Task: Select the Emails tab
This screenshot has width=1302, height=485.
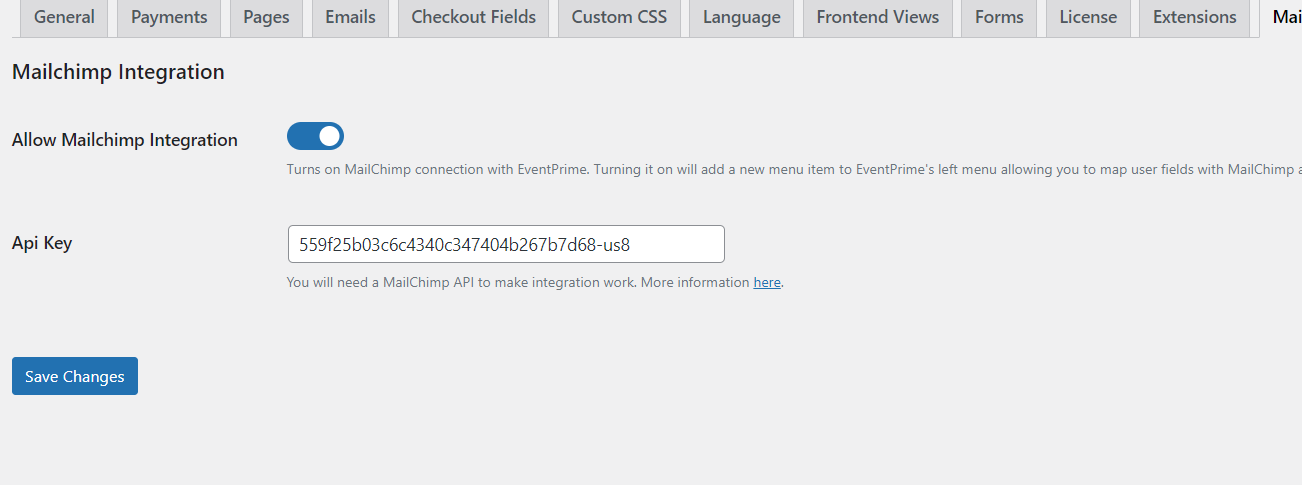Action: (350, 18)
